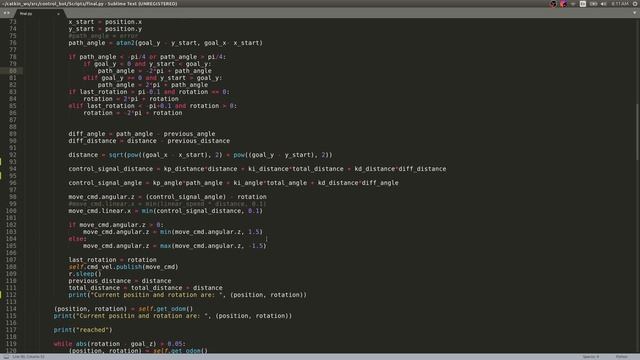Viewport: 640px width, 360px height.
Task: Click the print statement on line 115
Action: 173,316
